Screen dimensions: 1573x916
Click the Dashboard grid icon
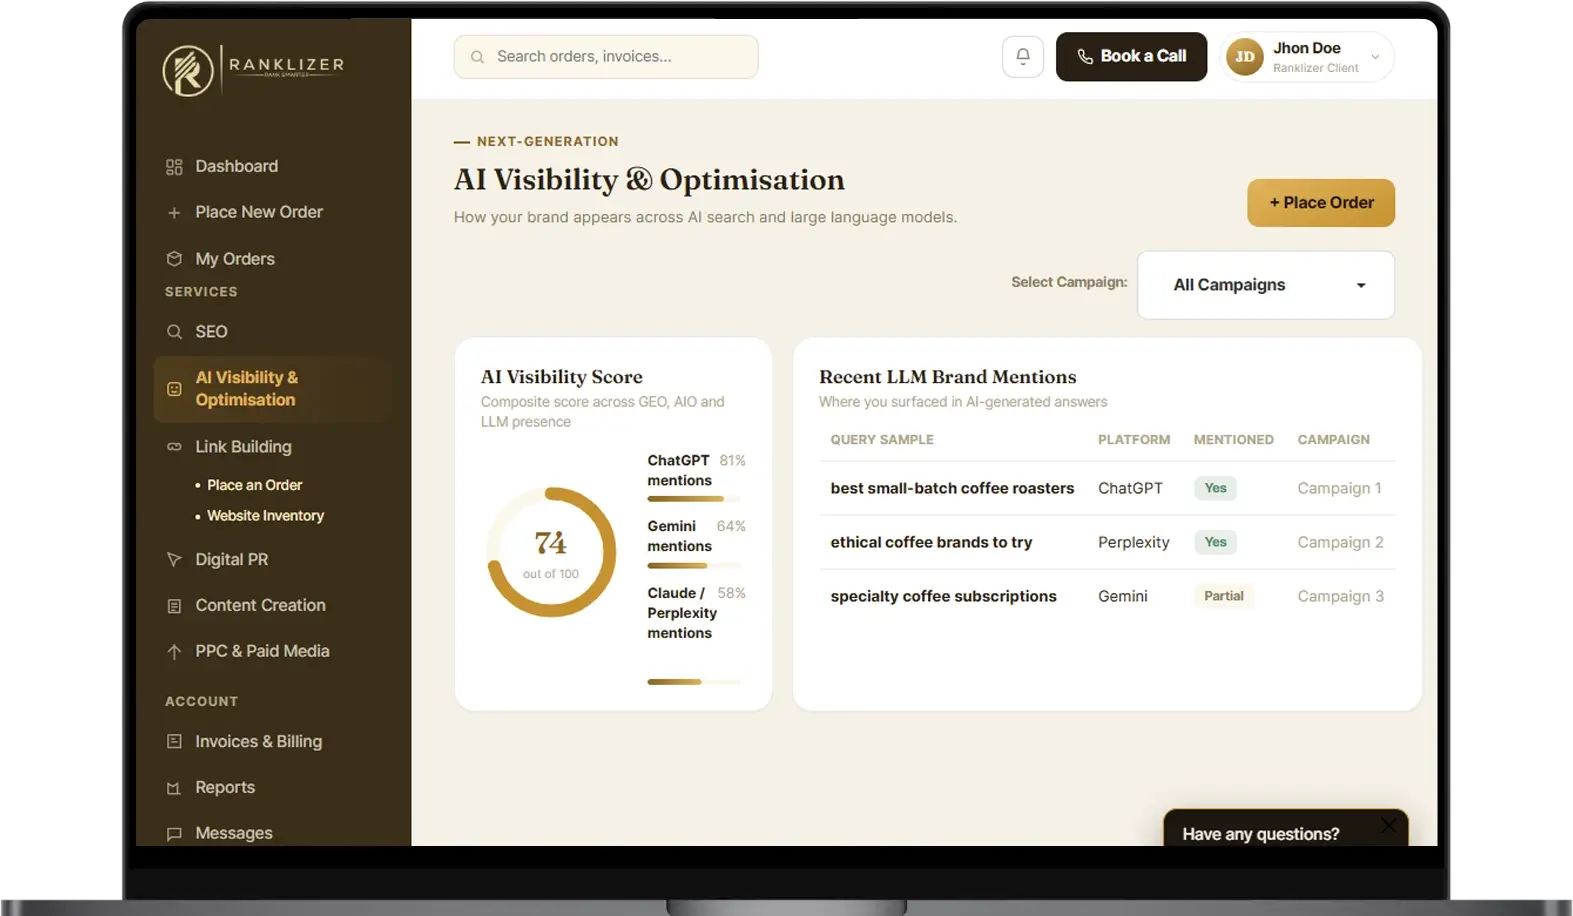174,167
